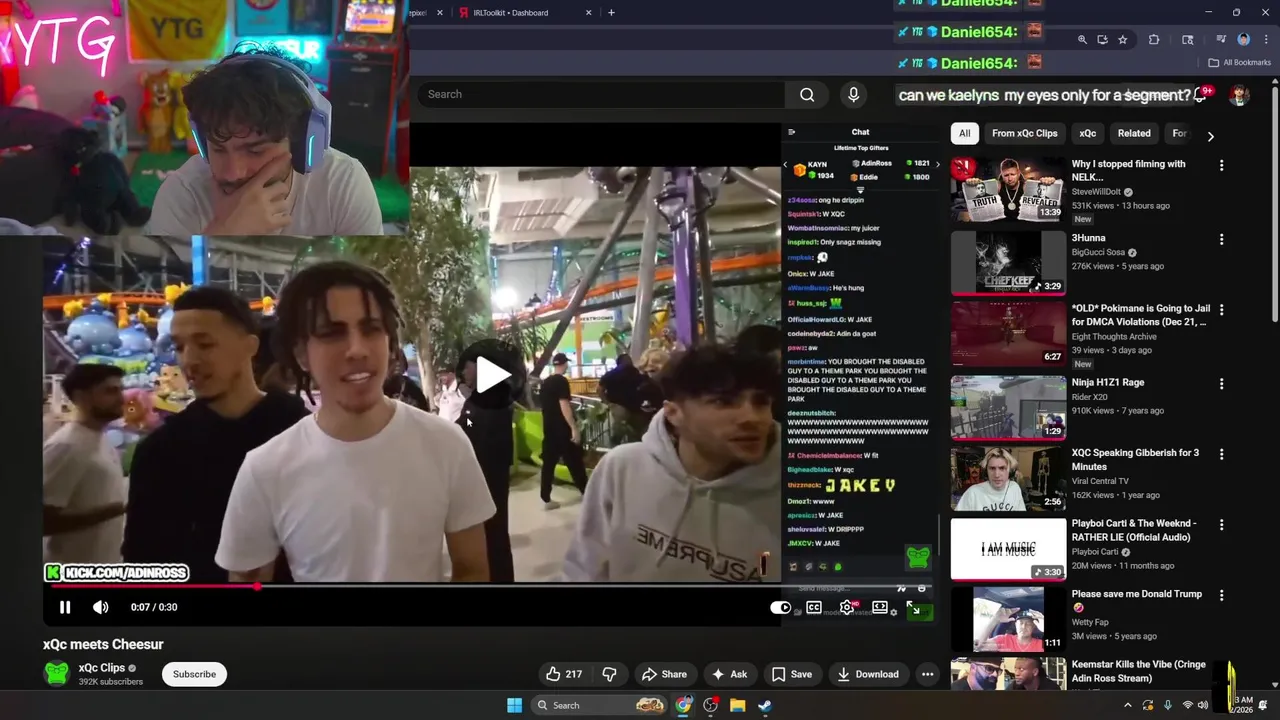Click the Windows taskbar Search box
The height and width of the screenshot is (720, 1280).
600,705
